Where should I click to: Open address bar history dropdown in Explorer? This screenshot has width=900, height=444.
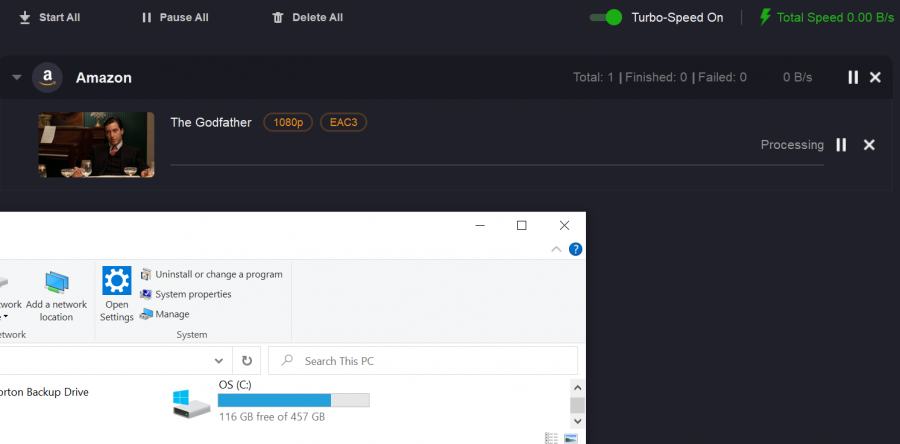(219, 361)
